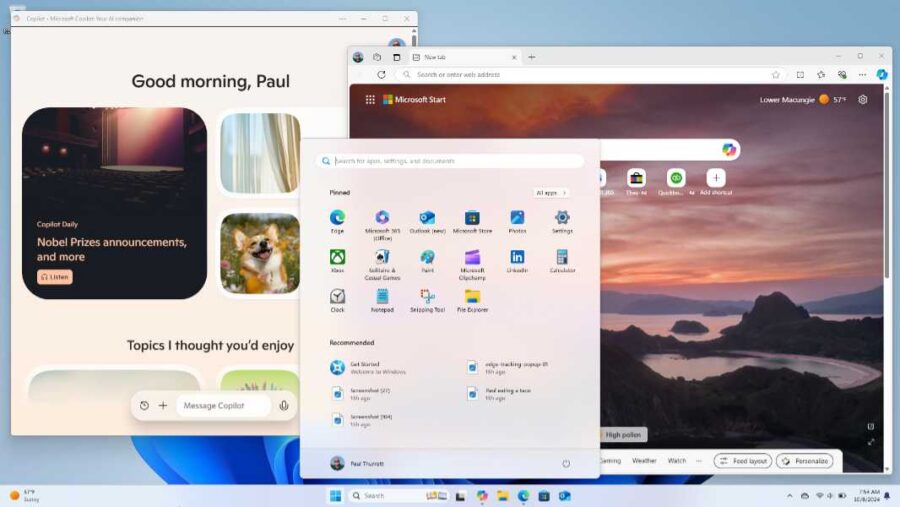This screenshot has width=900, height=507.
Task: Select the Weather feed tab
Action: pyautogui.click(x=644, y=460)
